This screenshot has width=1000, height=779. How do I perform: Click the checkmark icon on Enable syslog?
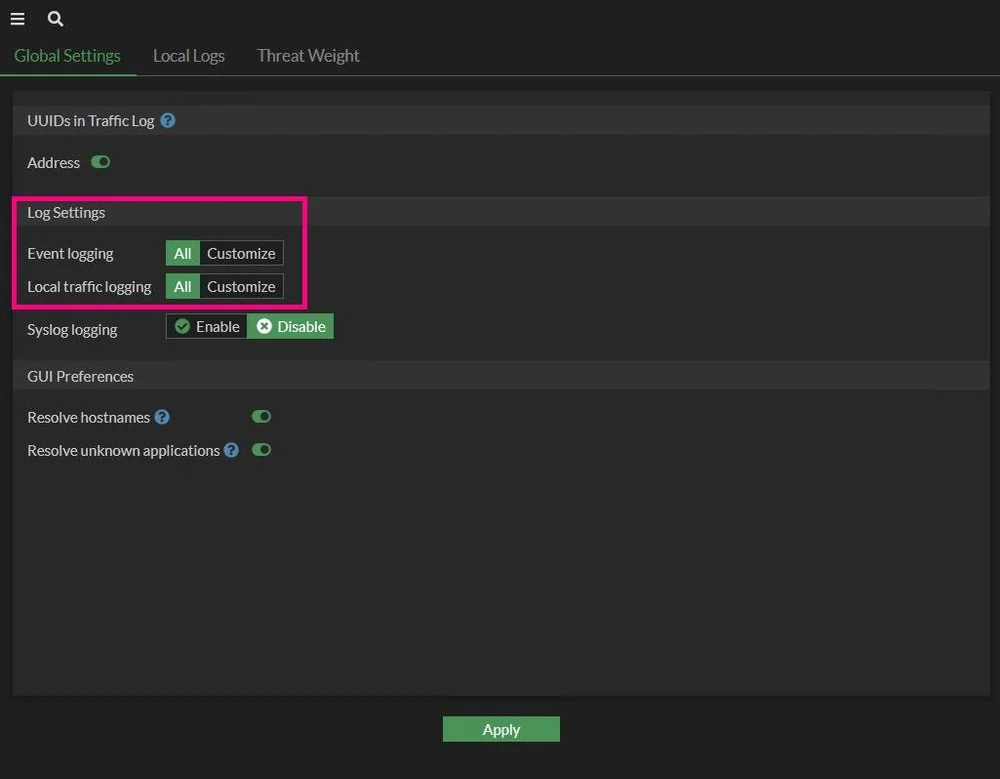[x=182, y=326]
